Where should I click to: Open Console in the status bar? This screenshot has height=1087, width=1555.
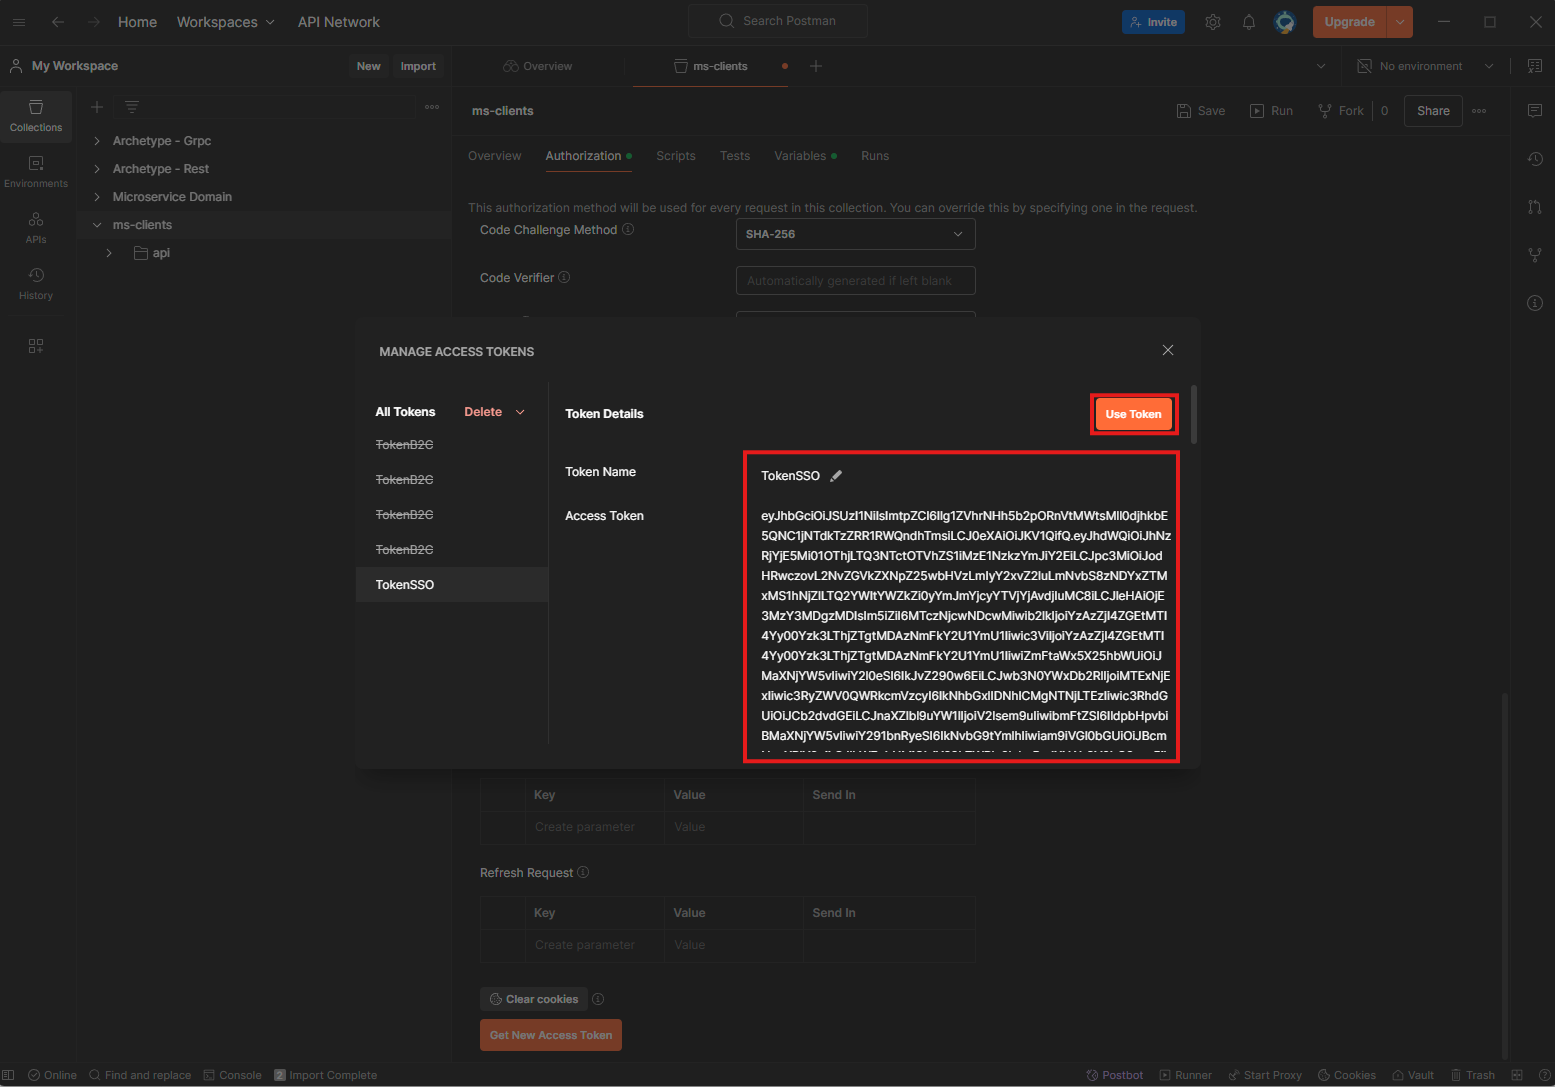[x=233, y=1075]
